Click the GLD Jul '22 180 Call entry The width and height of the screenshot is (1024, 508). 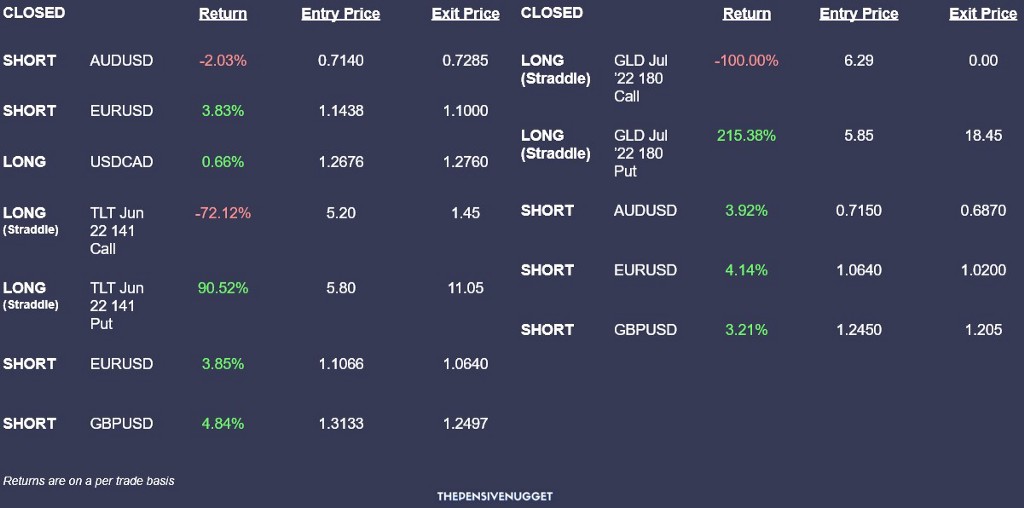(x=641, y=78)
